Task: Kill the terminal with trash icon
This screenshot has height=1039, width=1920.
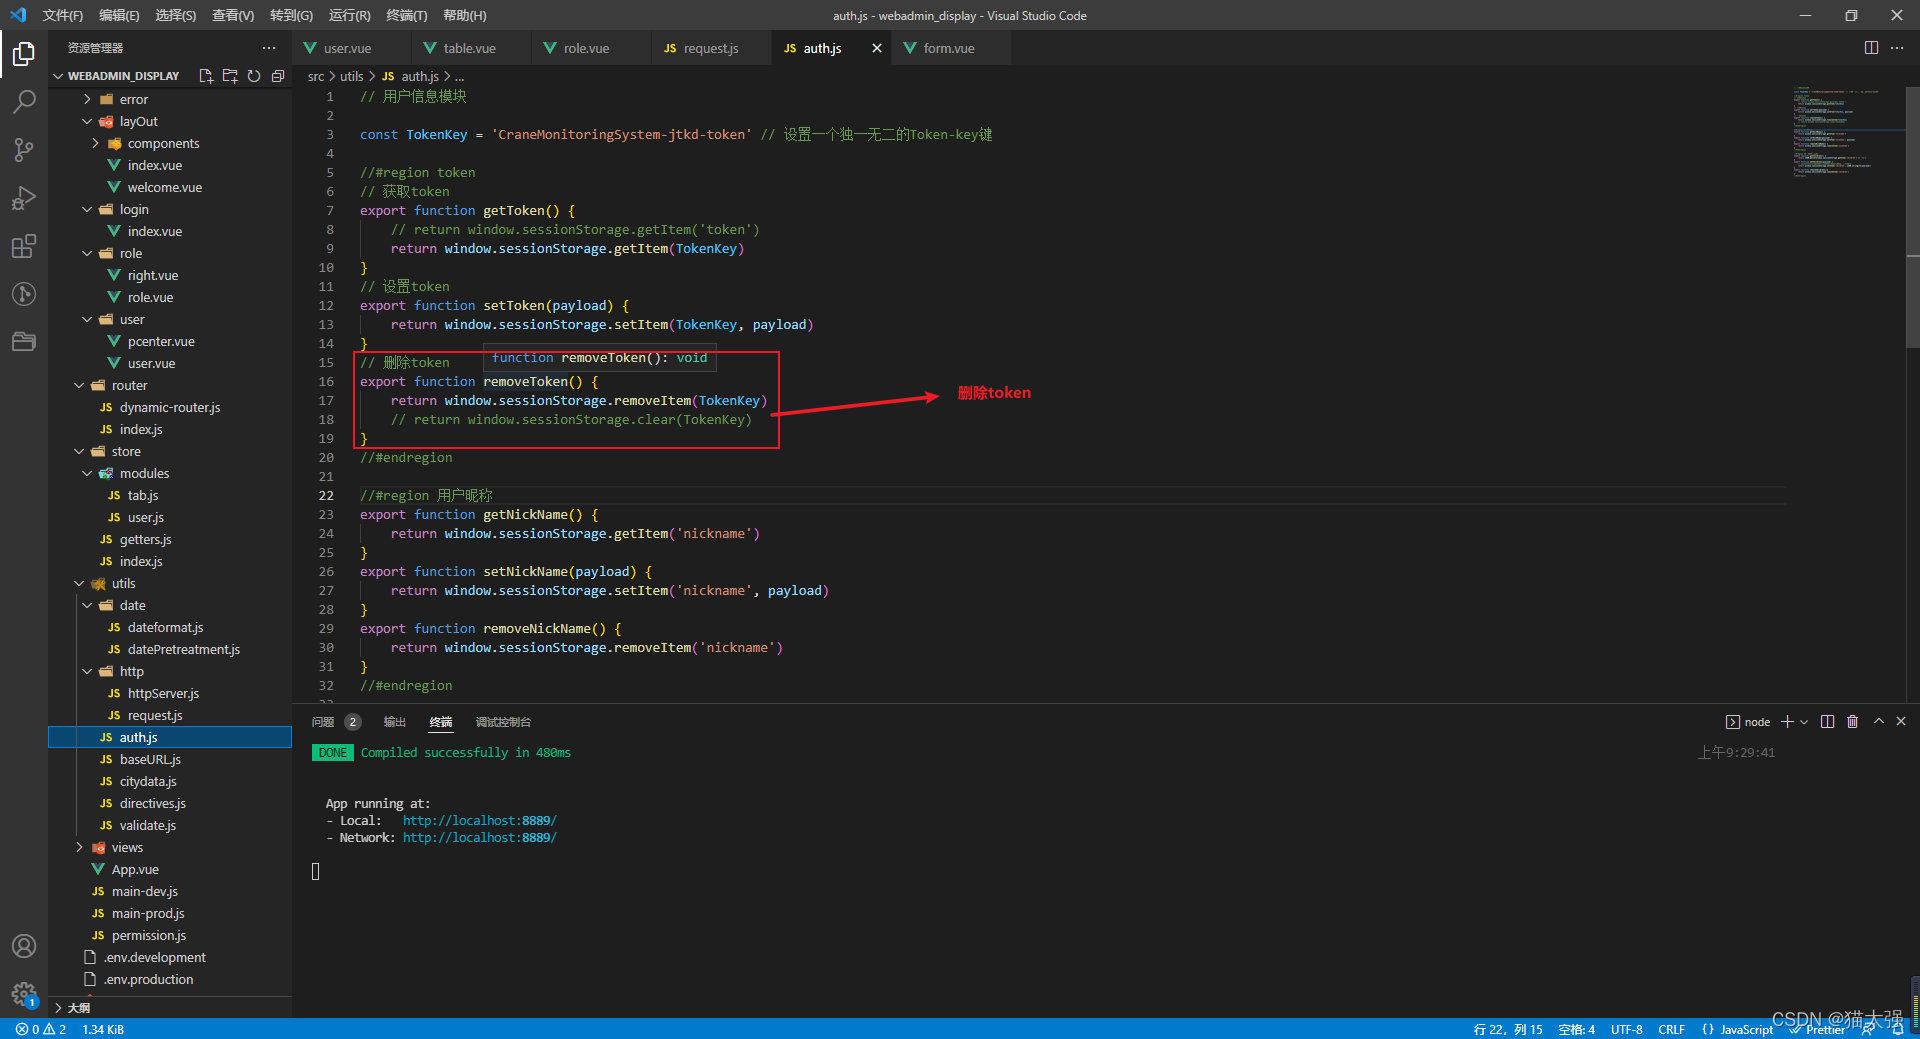Action: (x=1853, y=722)
